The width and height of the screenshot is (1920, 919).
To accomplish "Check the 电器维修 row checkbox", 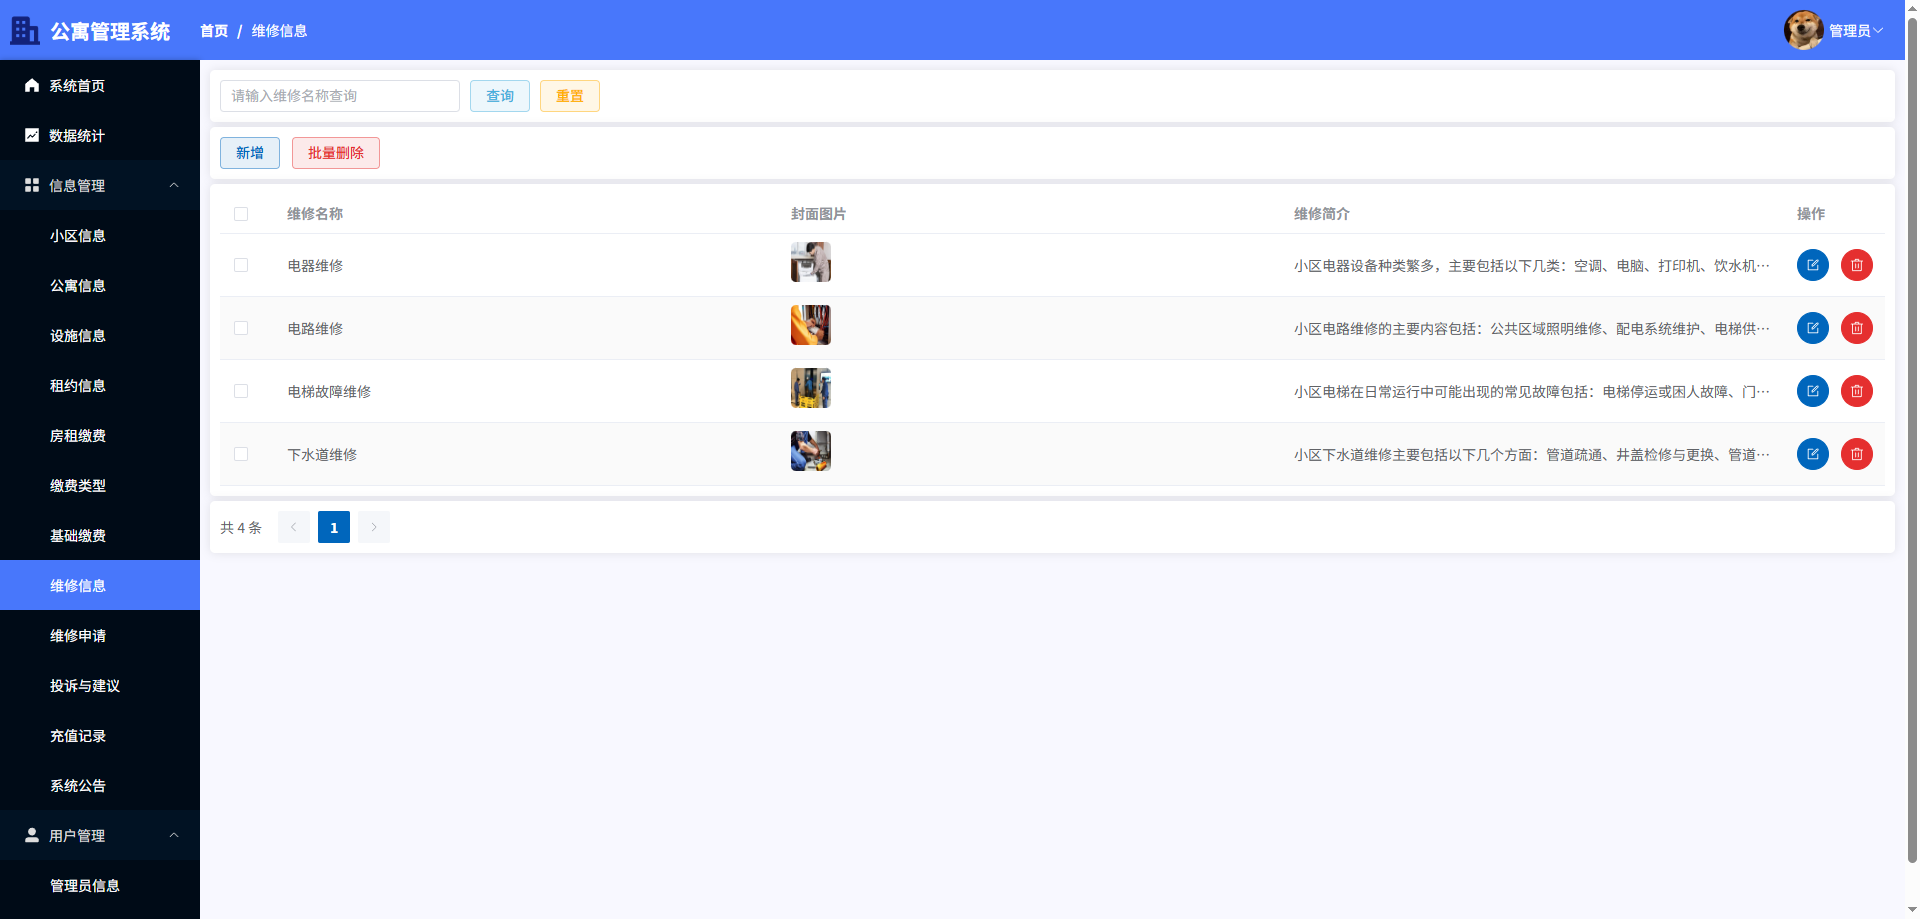I will 241,265.
